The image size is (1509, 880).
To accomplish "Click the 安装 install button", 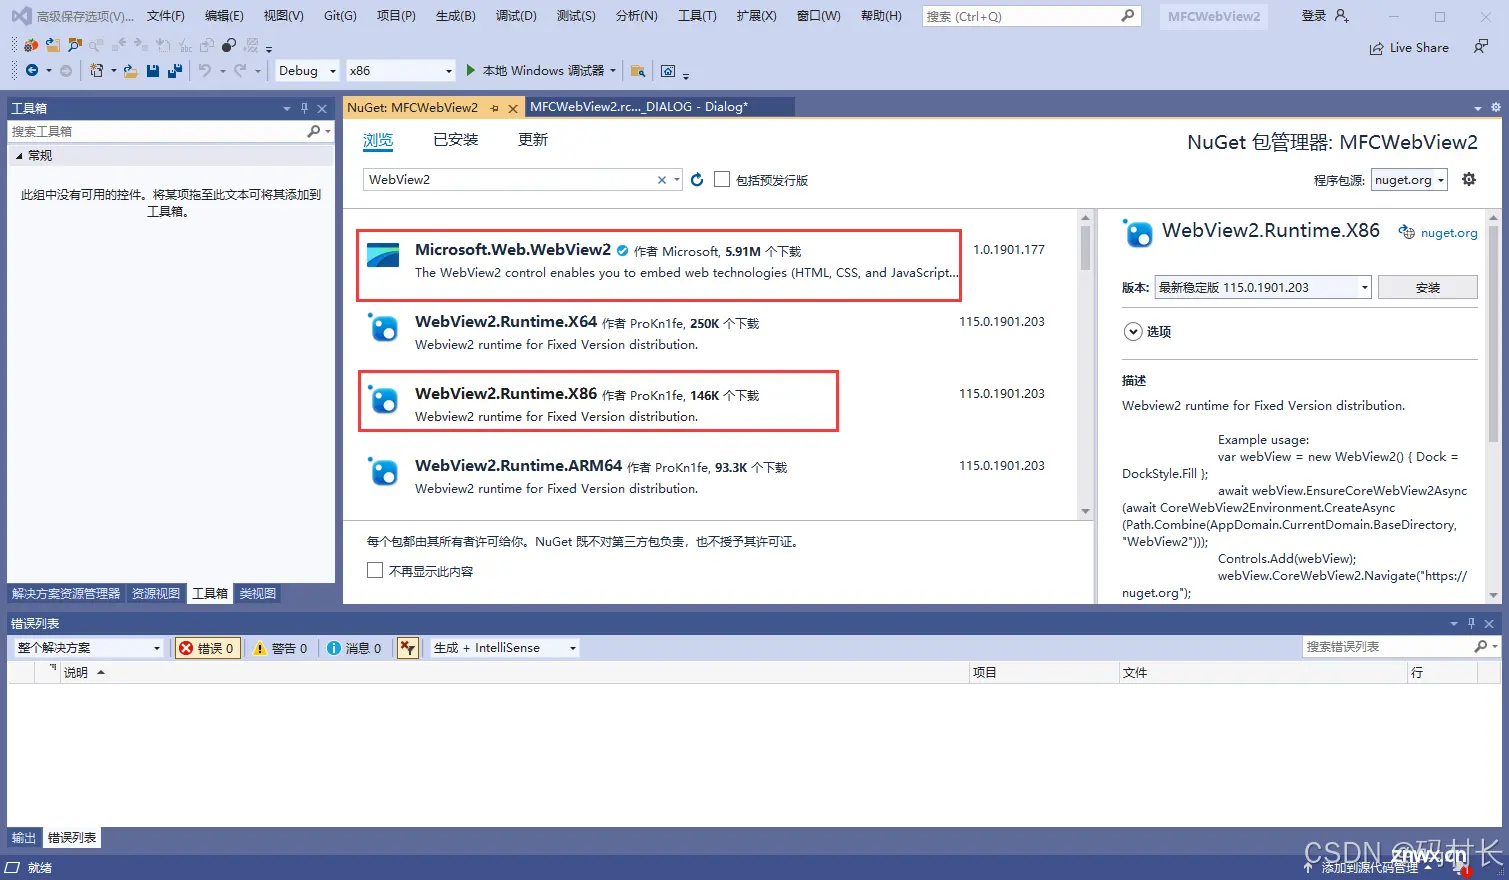I will 1427,287.
